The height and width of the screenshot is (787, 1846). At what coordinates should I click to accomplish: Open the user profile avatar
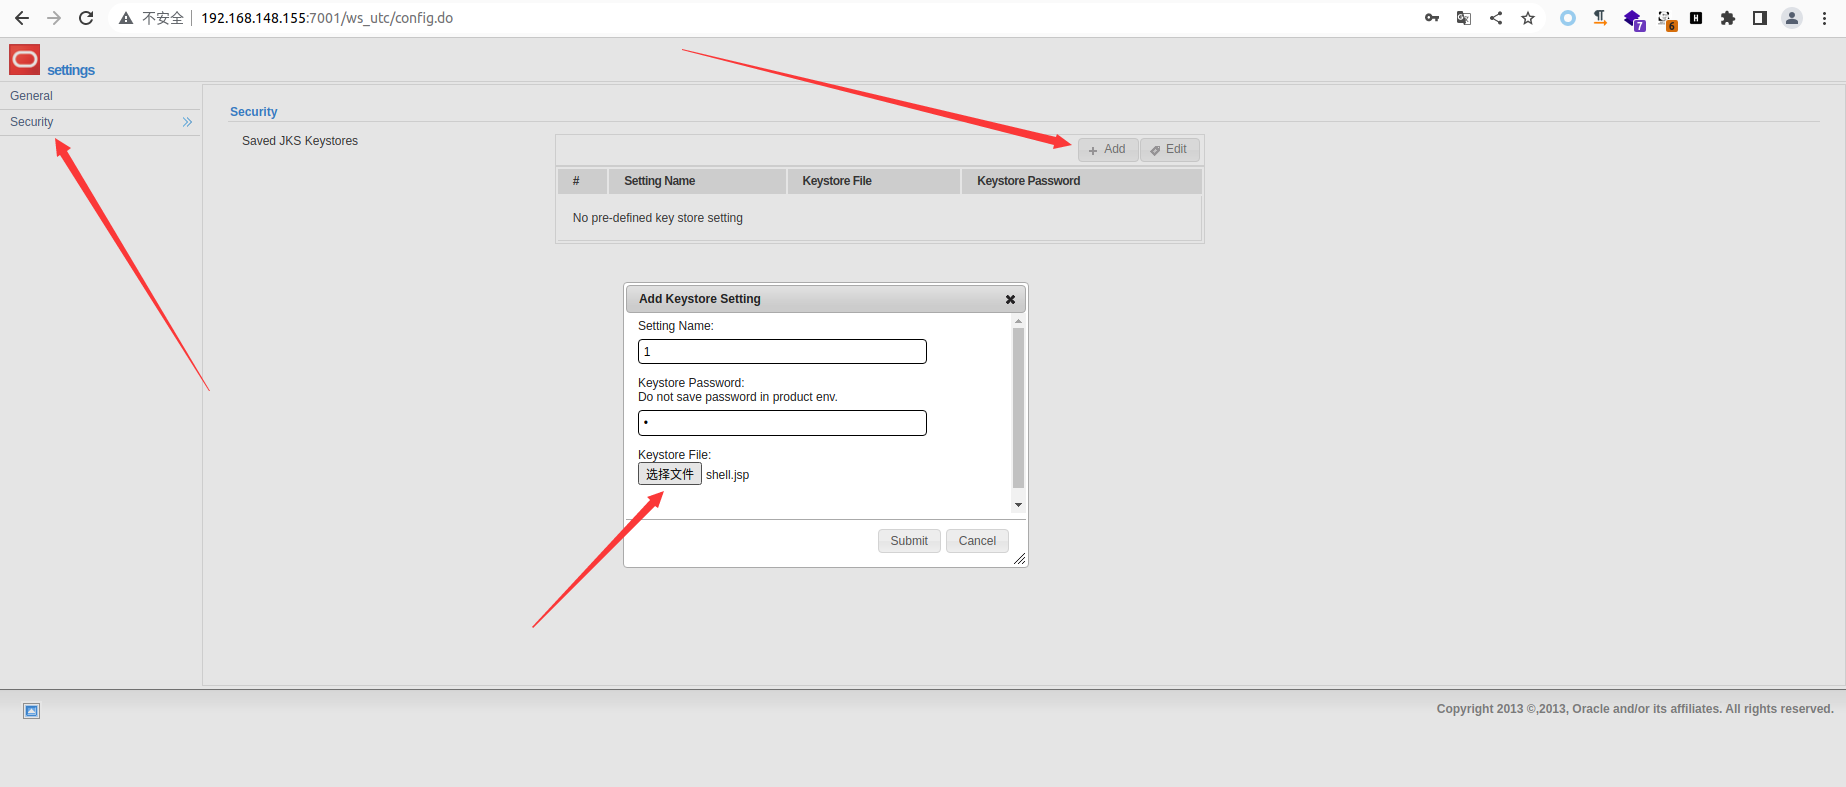click(x=1792, y=18)
